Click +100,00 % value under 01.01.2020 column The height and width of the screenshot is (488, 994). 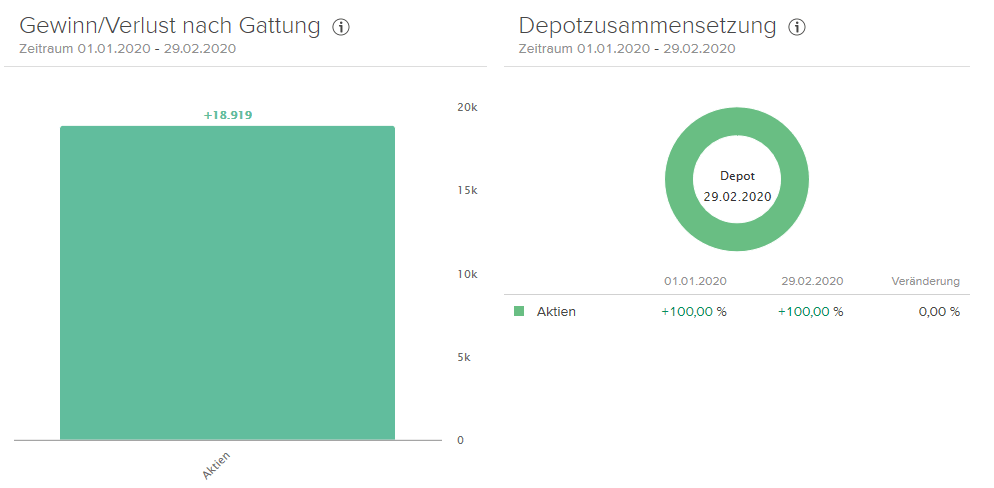(694, 311)
